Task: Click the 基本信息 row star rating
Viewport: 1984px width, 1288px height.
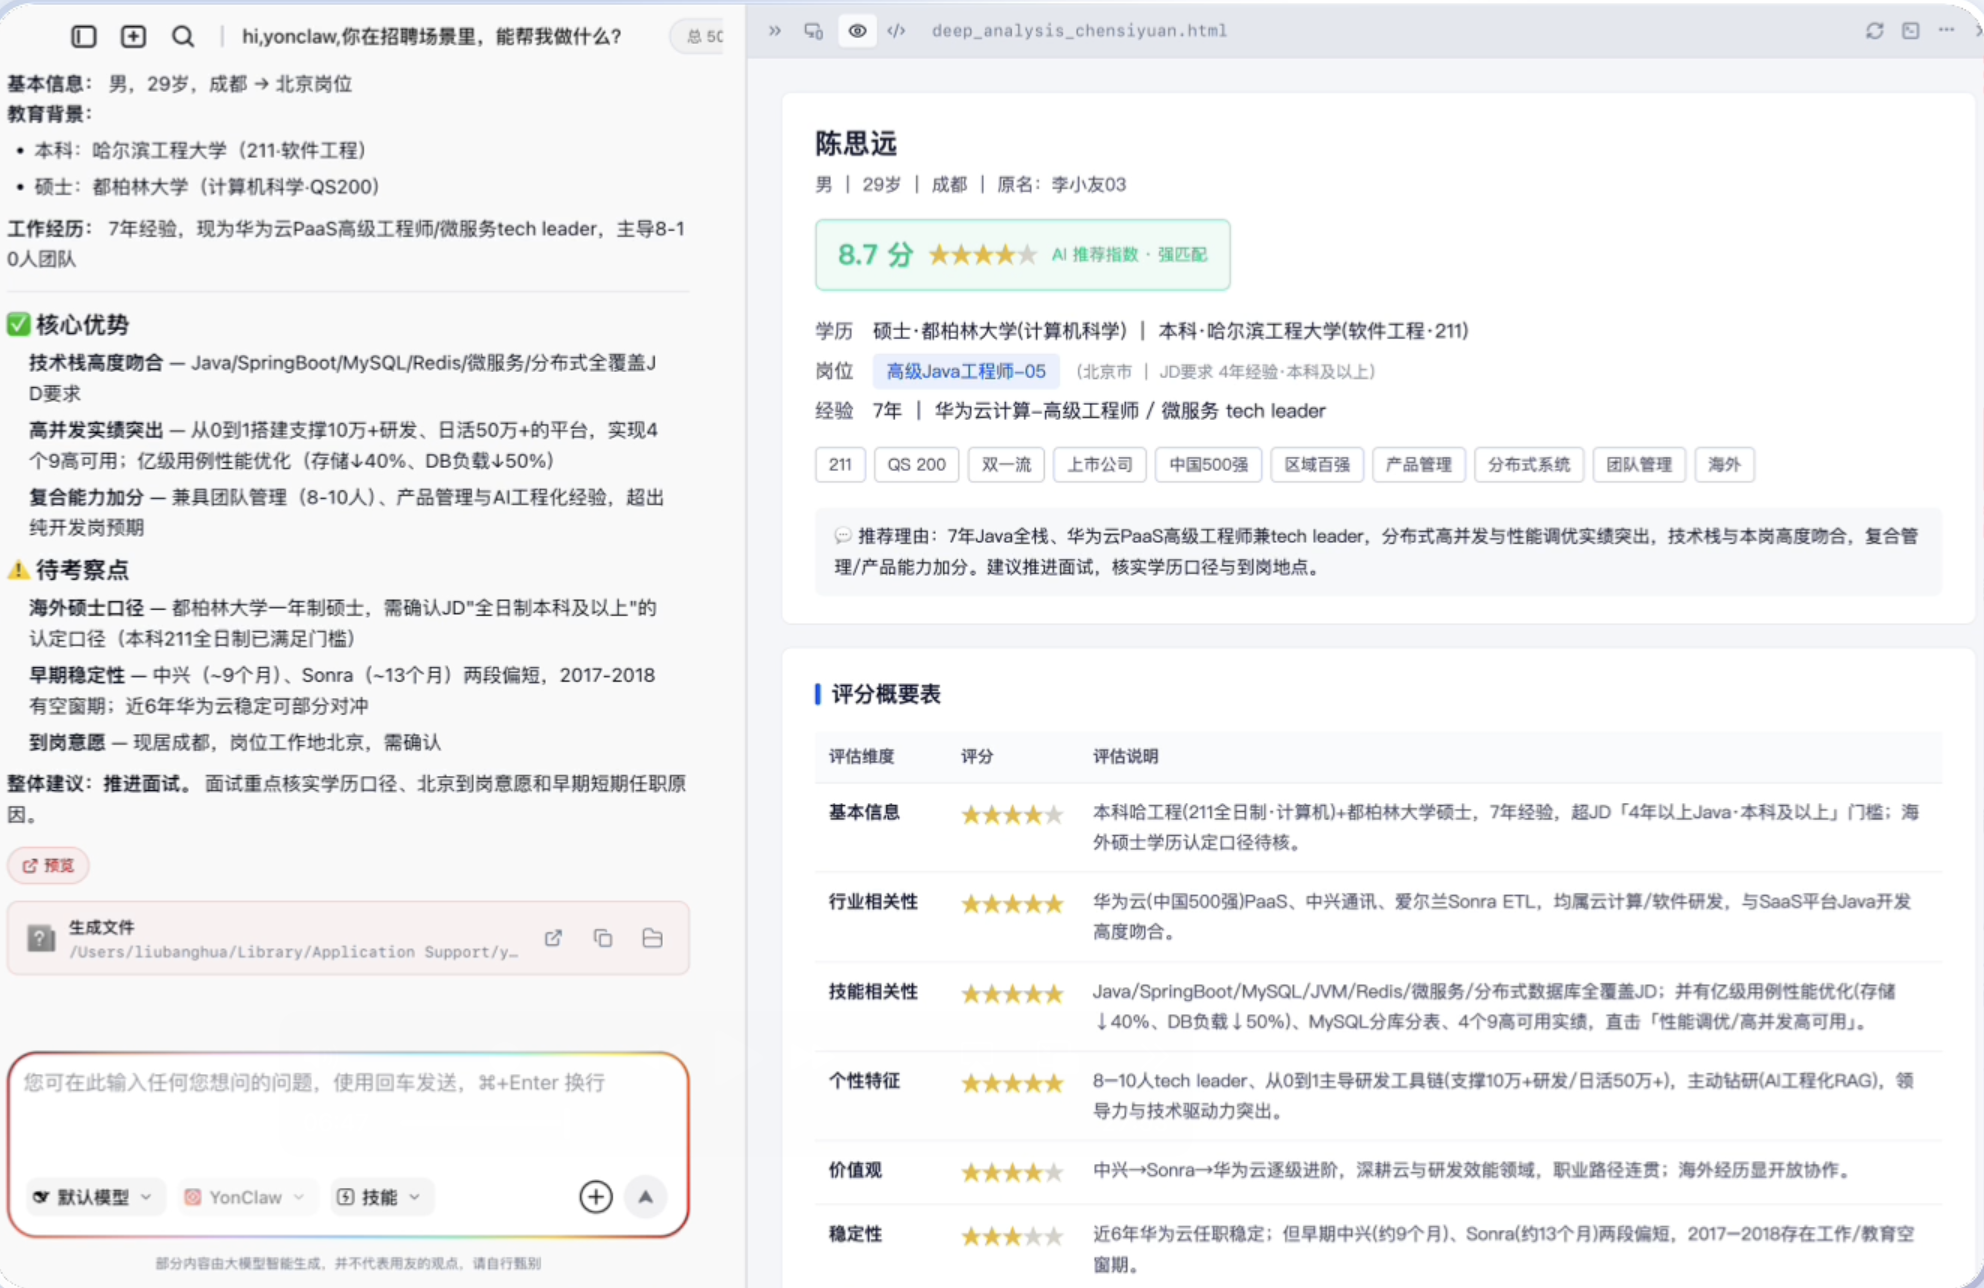Action: [x=1012, y=815]
